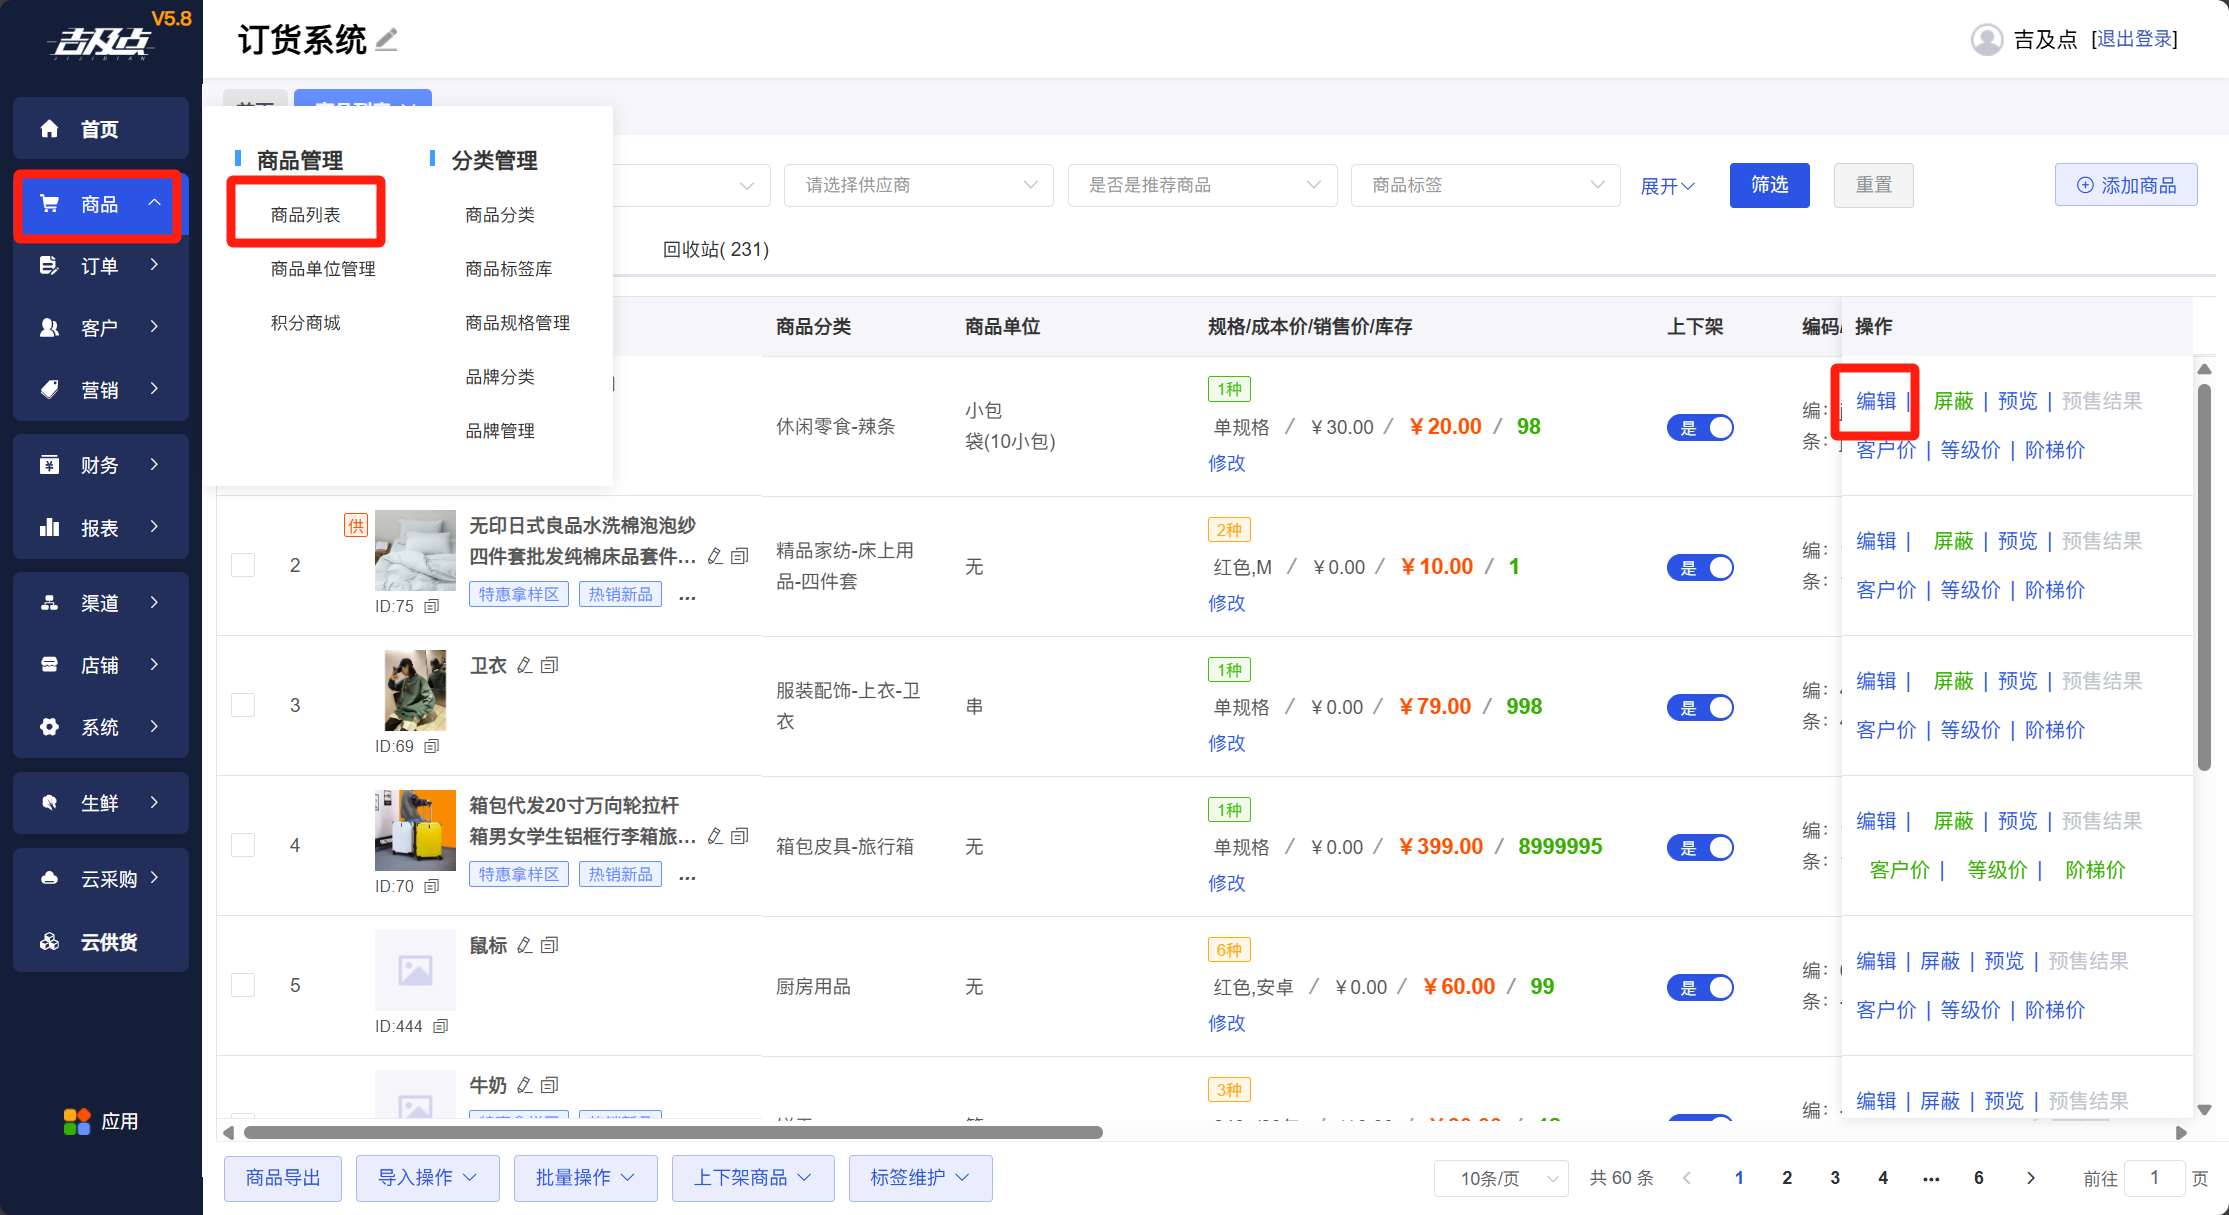Click the 应用 colorful apps icon

coord(77,1121)
